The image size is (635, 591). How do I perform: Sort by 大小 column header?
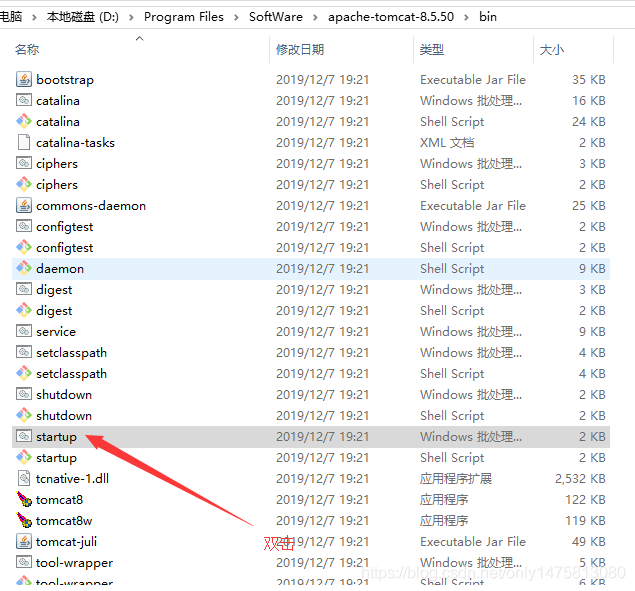pos(552,50)
